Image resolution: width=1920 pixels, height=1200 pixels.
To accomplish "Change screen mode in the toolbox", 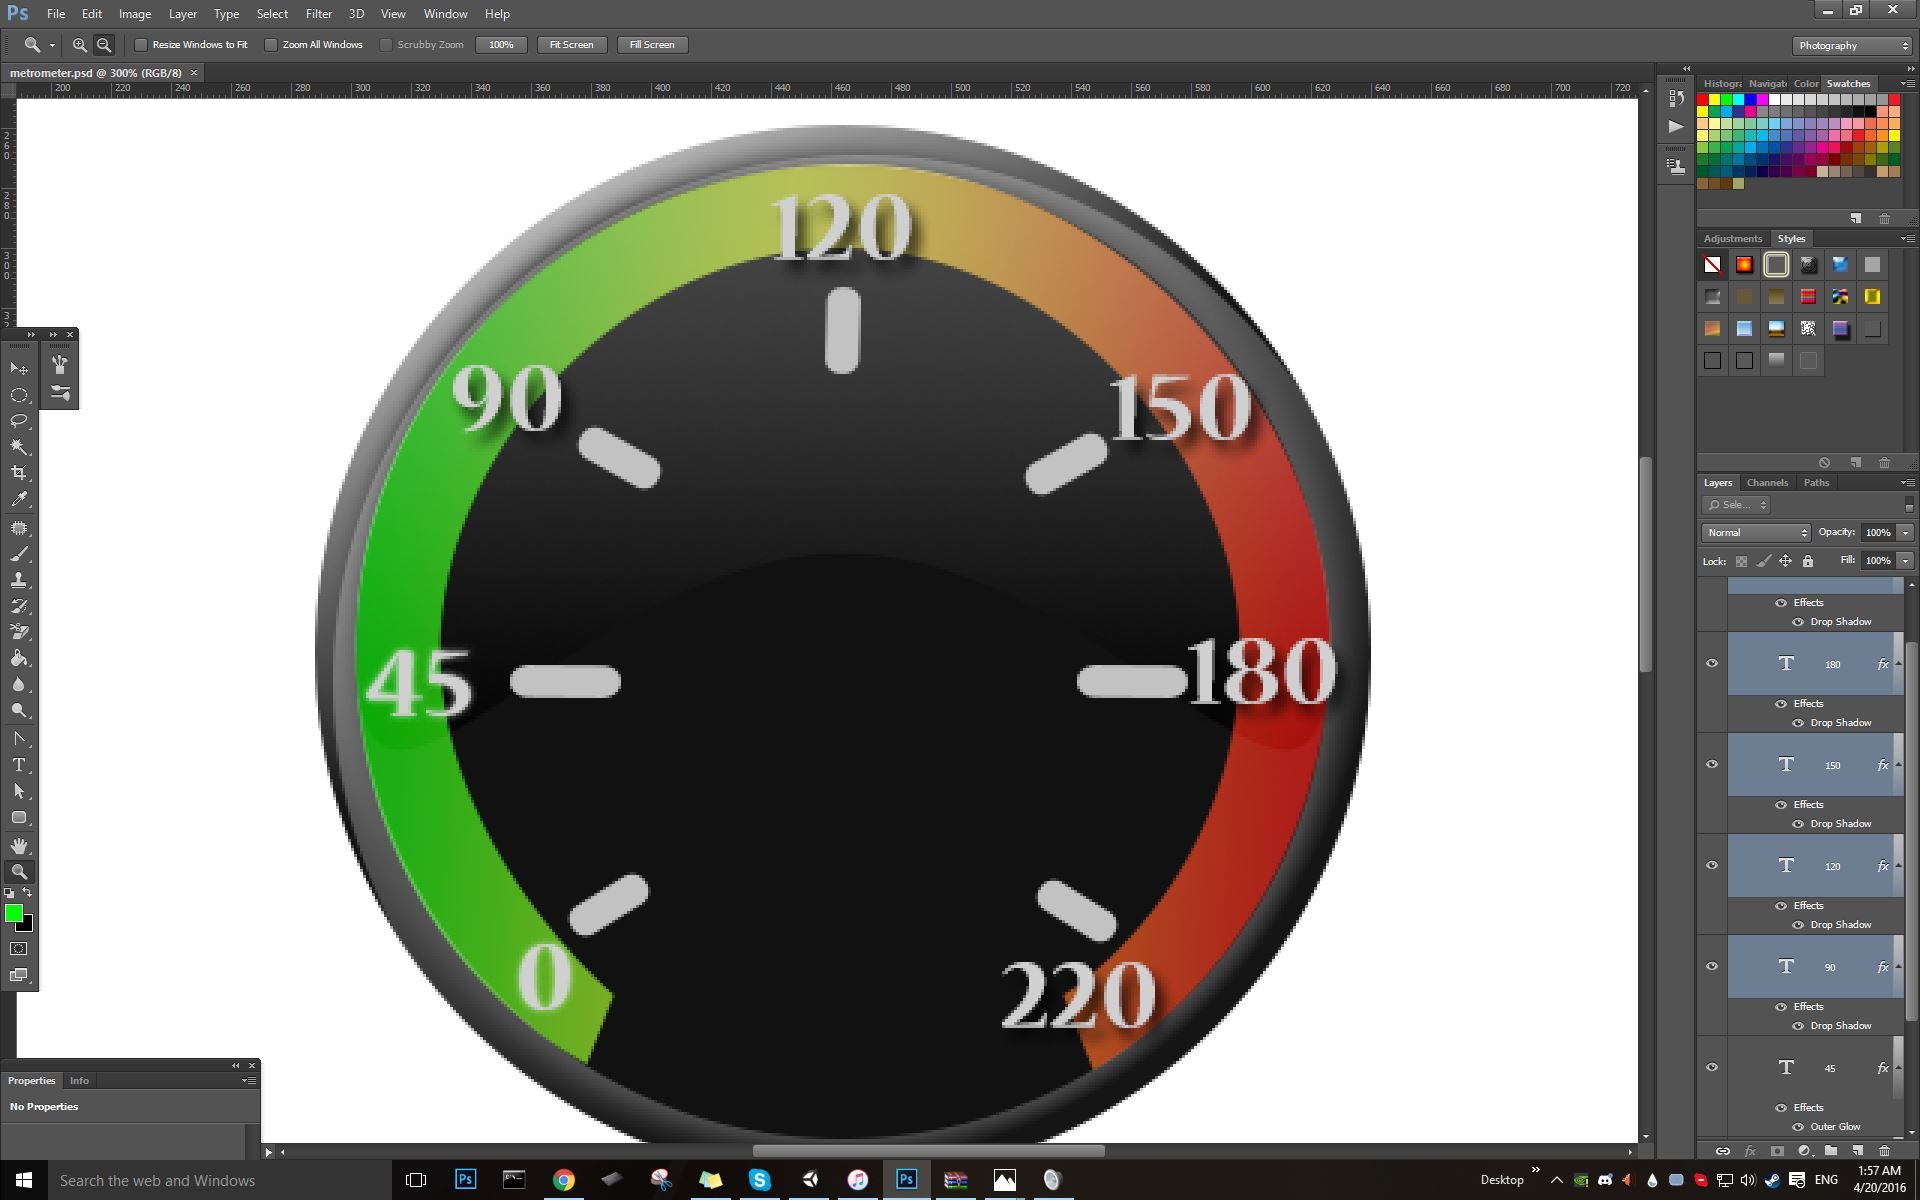I will pos(19,975).
